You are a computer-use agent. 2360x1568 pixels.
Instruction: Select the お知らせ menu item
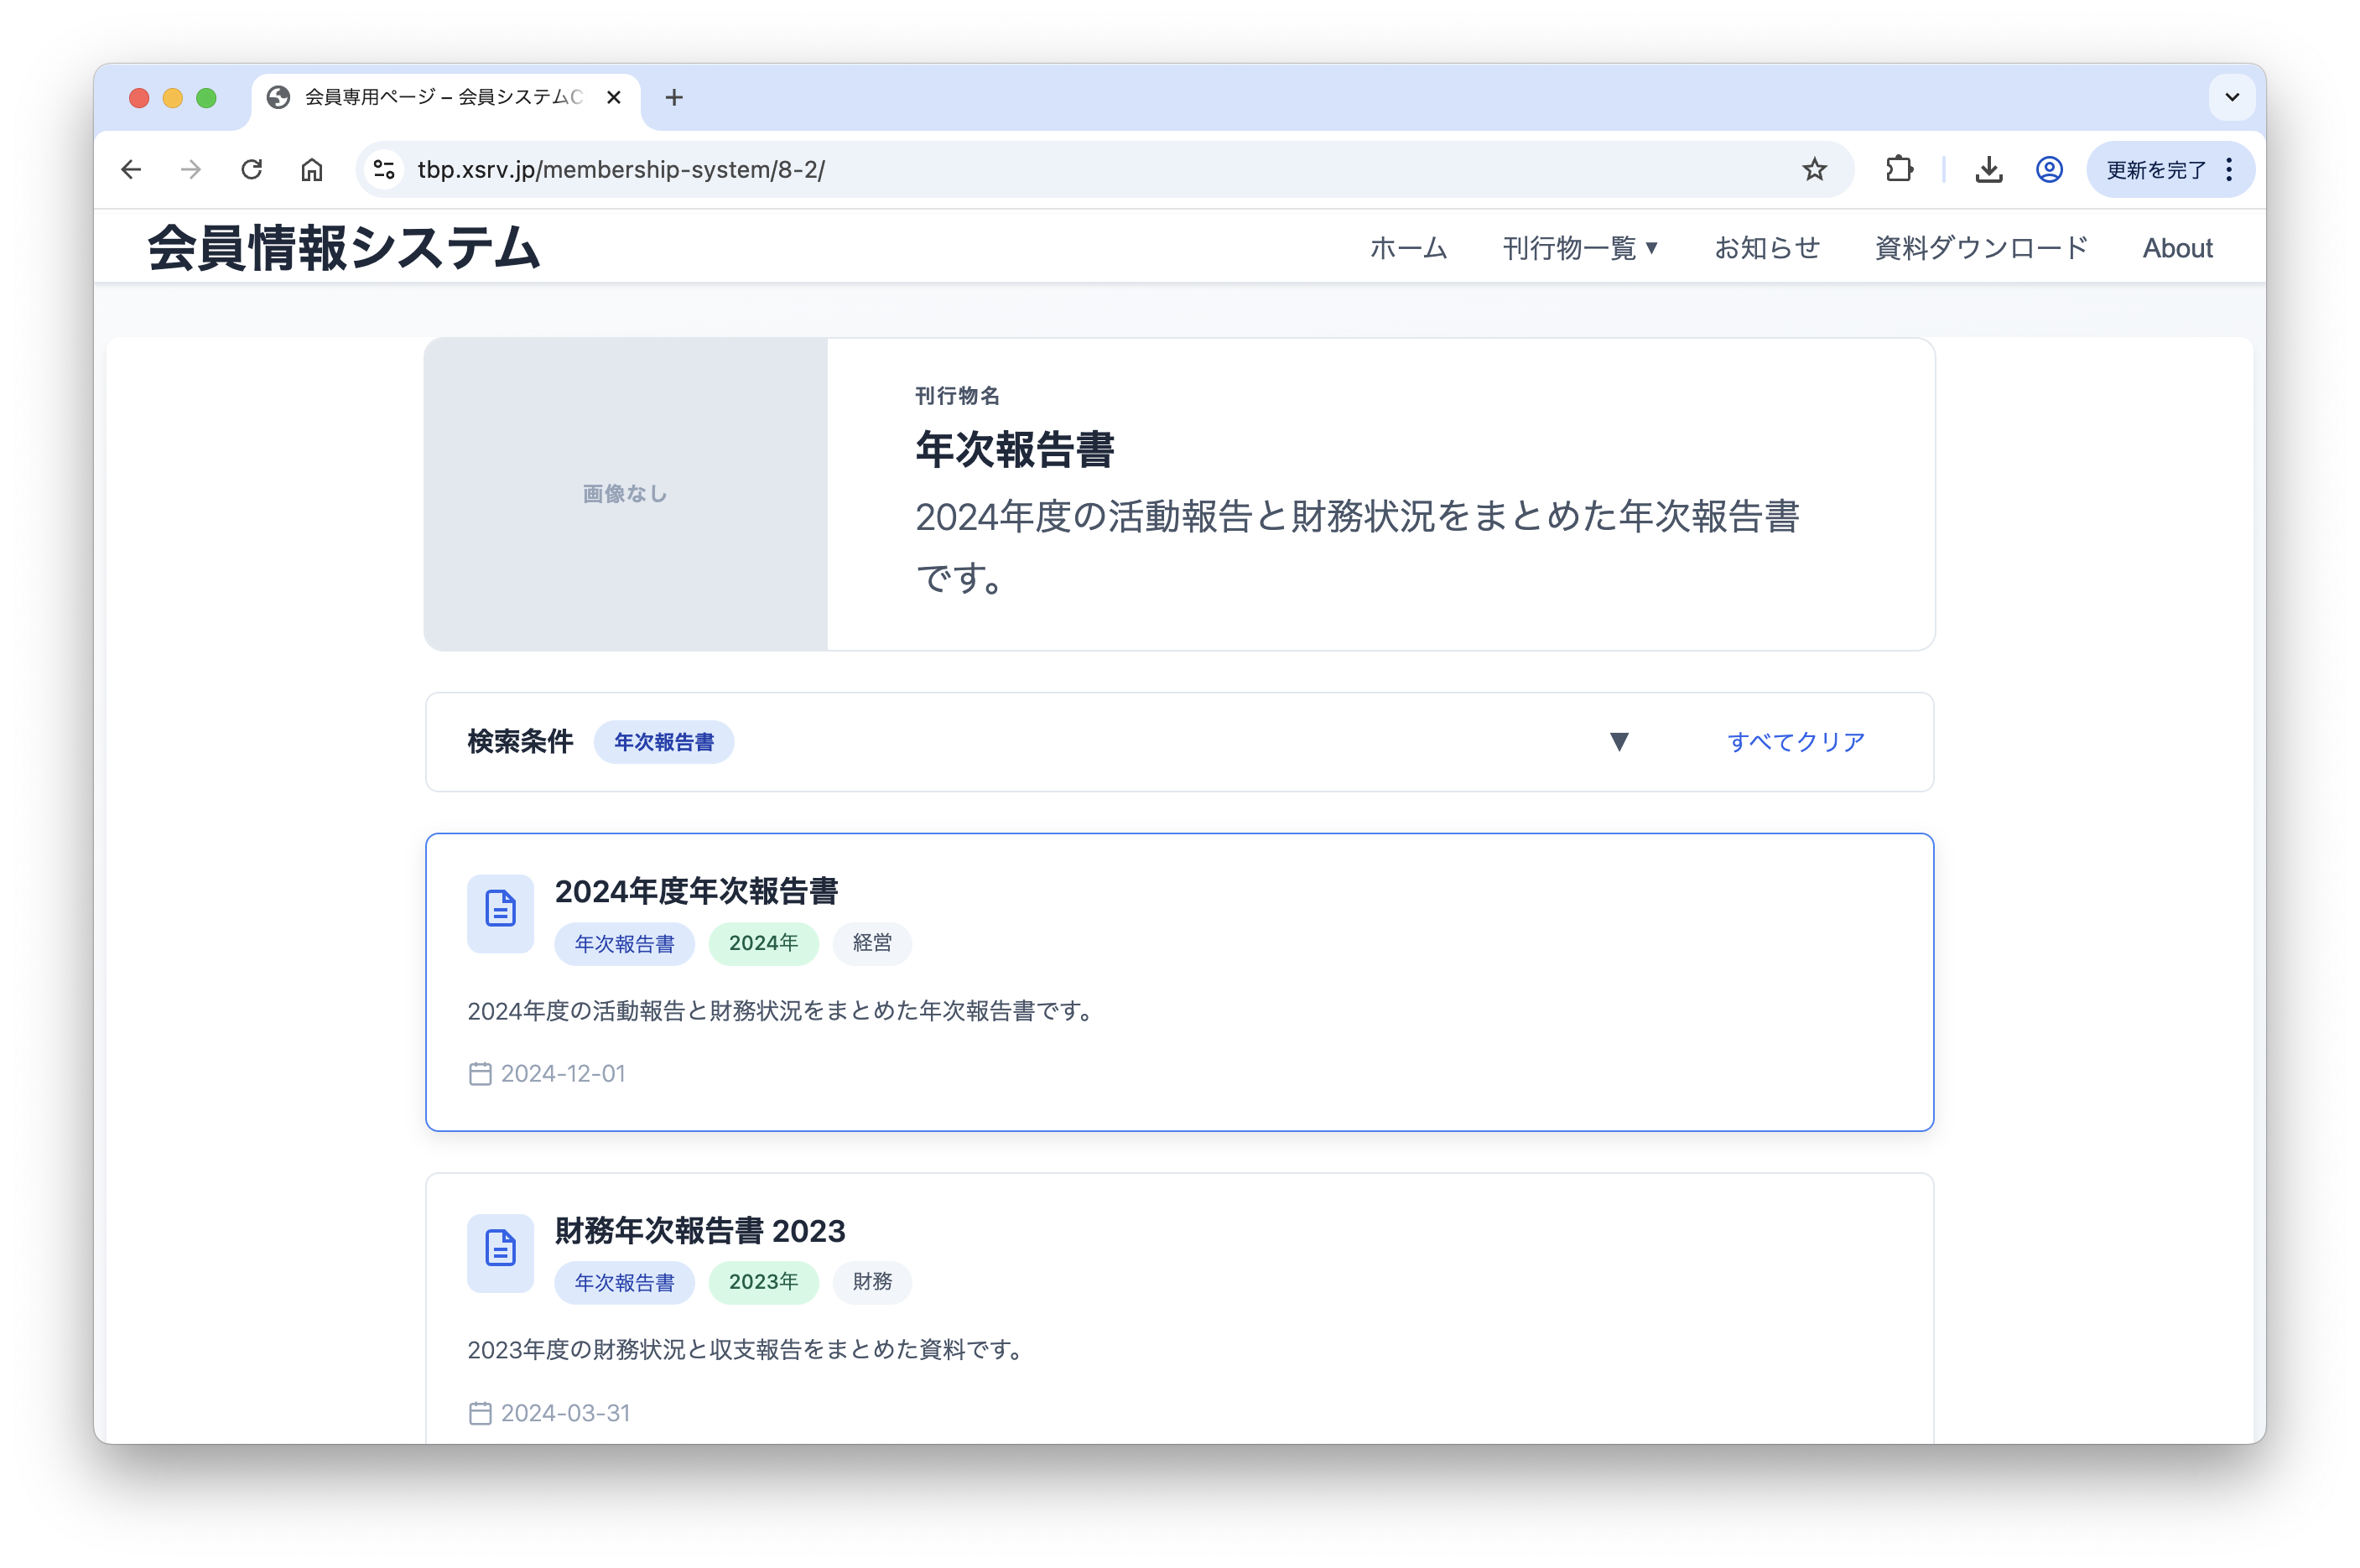[x=1767, y=248]
